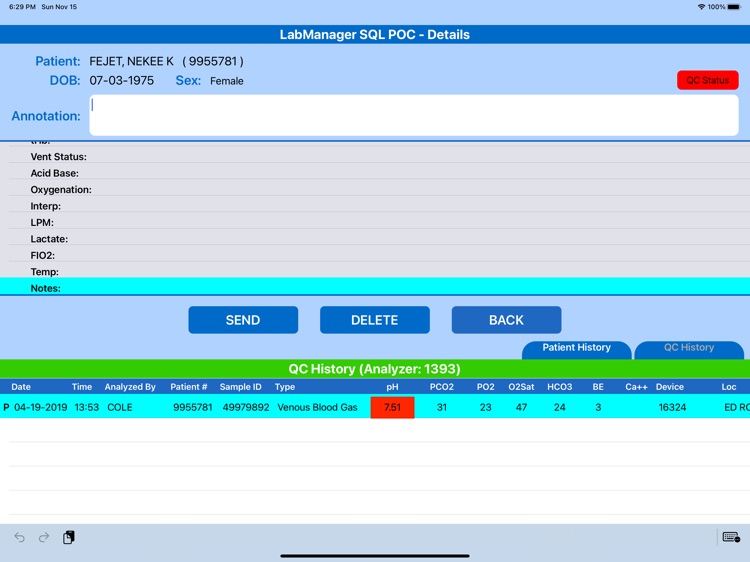Tap the clipboard paste icon
Screen dimensions: 750x562
69,537
